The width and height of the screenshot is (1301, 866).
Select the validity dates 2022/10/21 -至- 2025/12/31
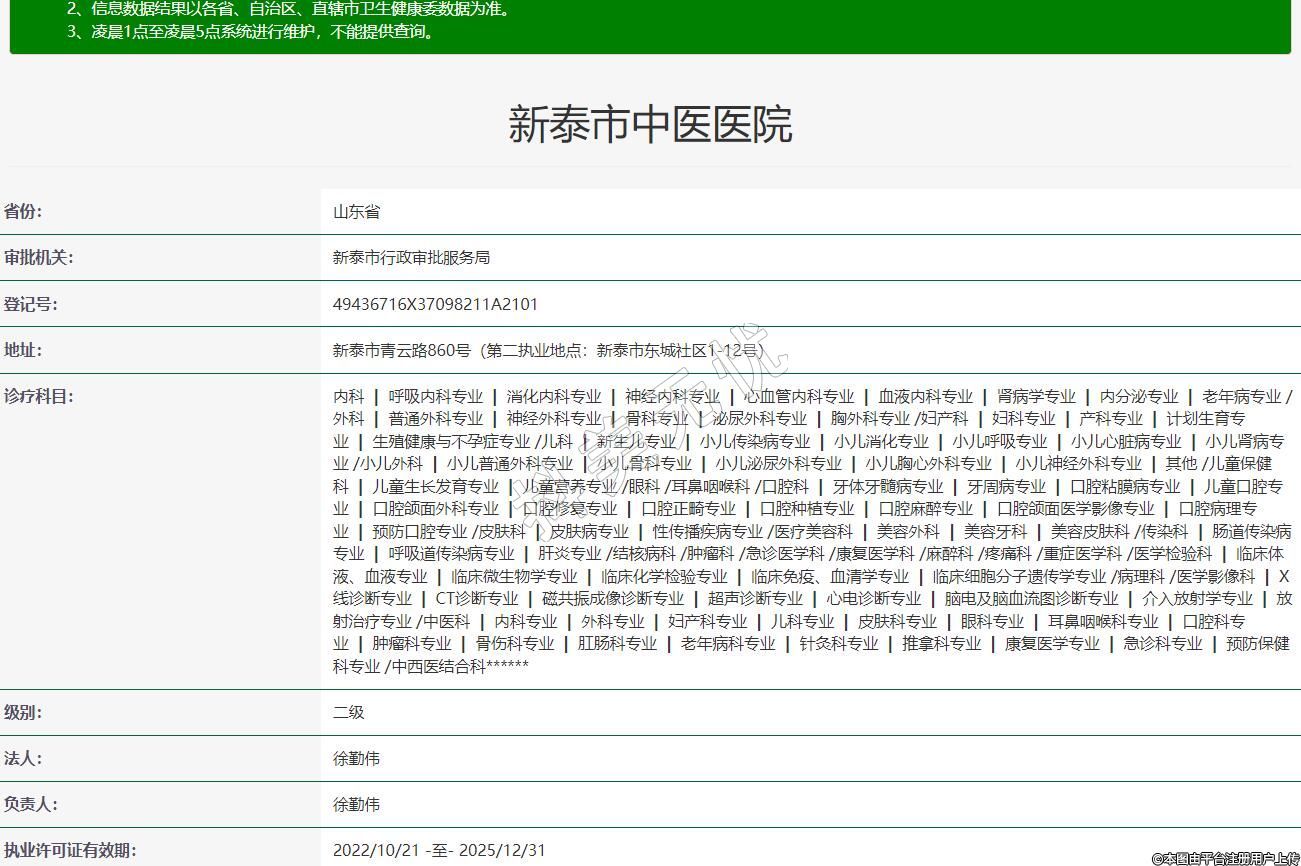point(439,851)
